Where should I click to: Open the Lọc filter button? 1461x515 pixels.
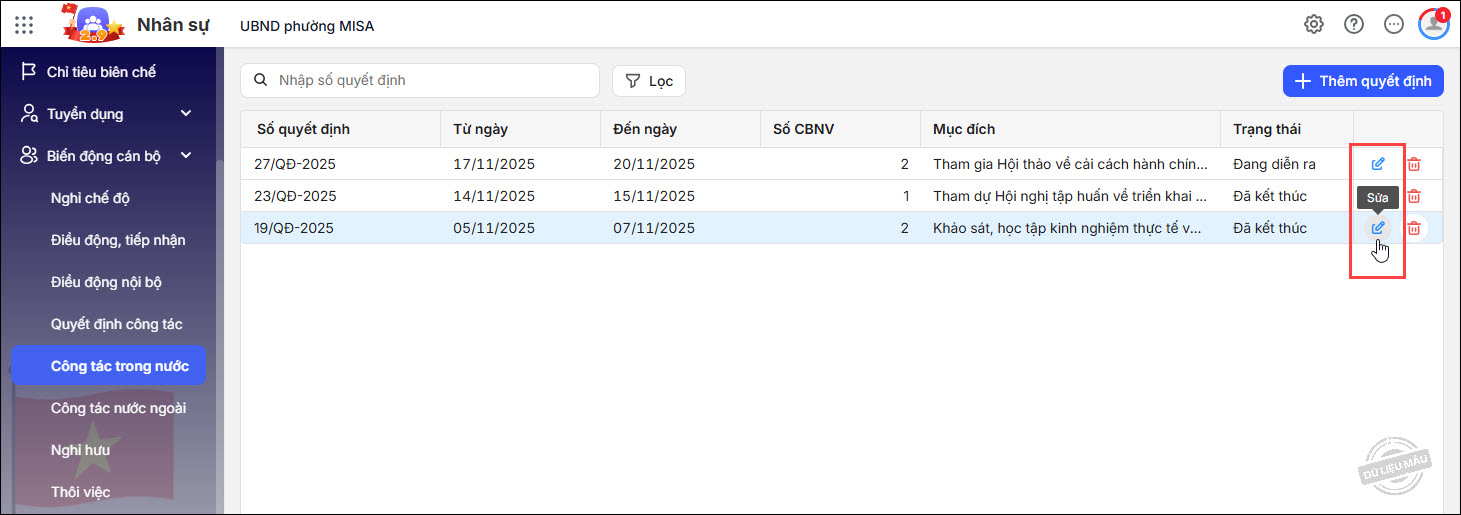click(649, 81)
